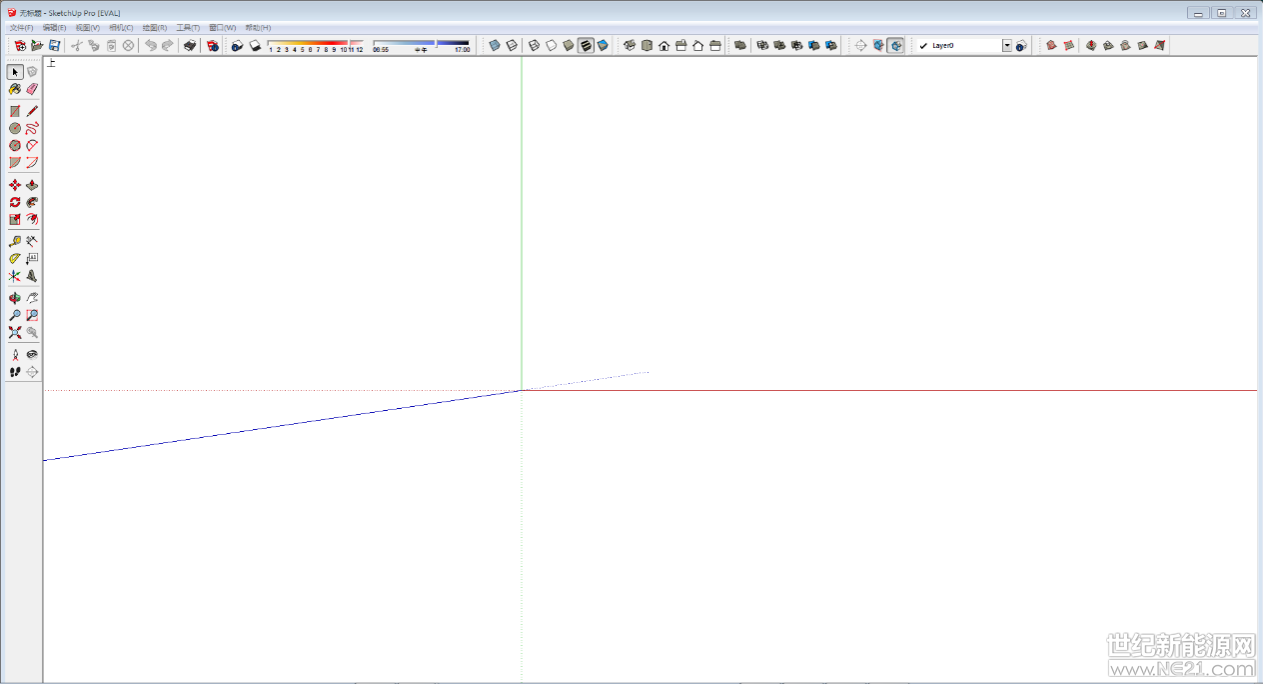Select the Position Camera tool
Screen dimensions: 1263x684
[x=15, y=354]
